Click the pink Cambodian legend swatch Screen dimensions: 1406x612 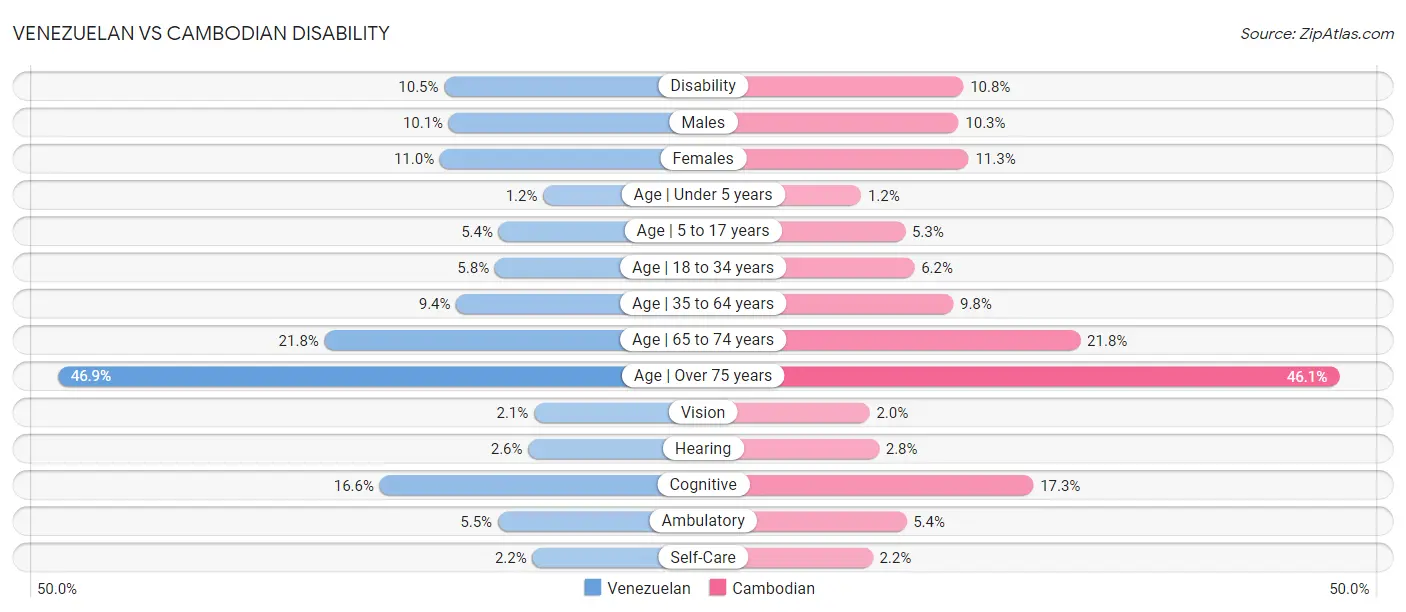(x=718, y=588)
